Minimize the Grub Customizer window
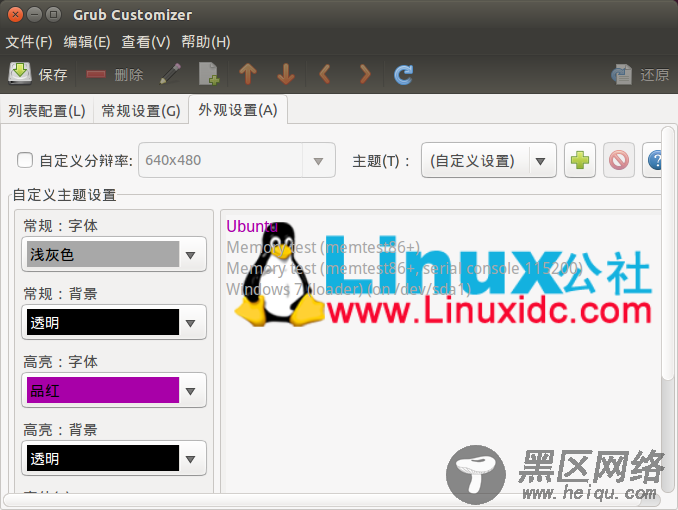Image resolution: width=678 pixels, height=510 pixels. point(35,15)
